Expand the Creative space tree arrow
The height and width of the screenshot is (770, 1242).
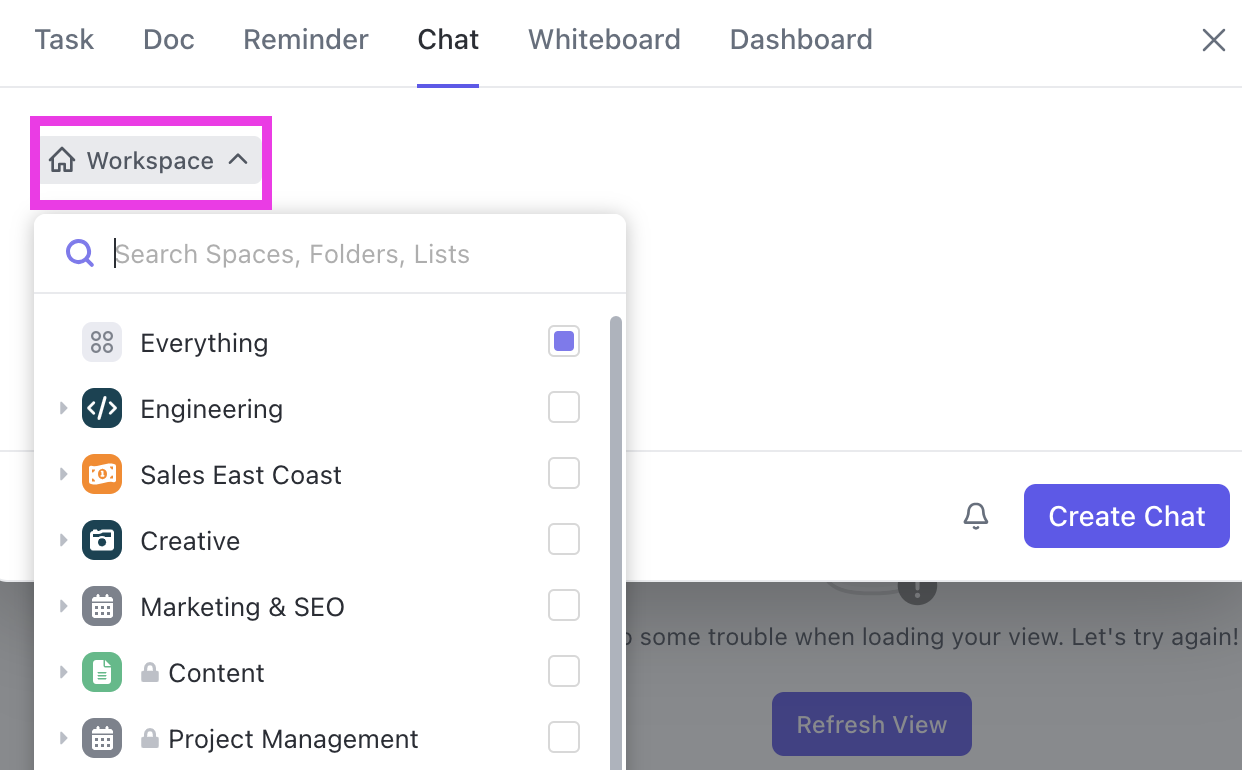pyautogui.click(x=63, y=540)
